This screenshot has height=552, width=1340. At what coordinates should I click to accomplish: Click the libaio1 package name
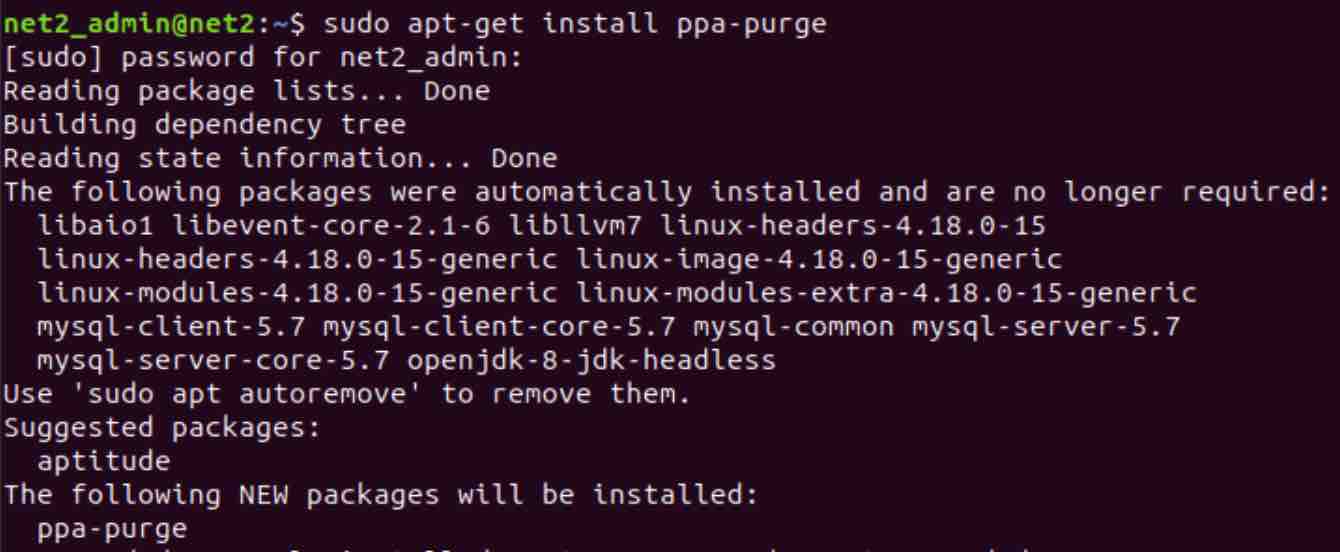click(96, 225)
